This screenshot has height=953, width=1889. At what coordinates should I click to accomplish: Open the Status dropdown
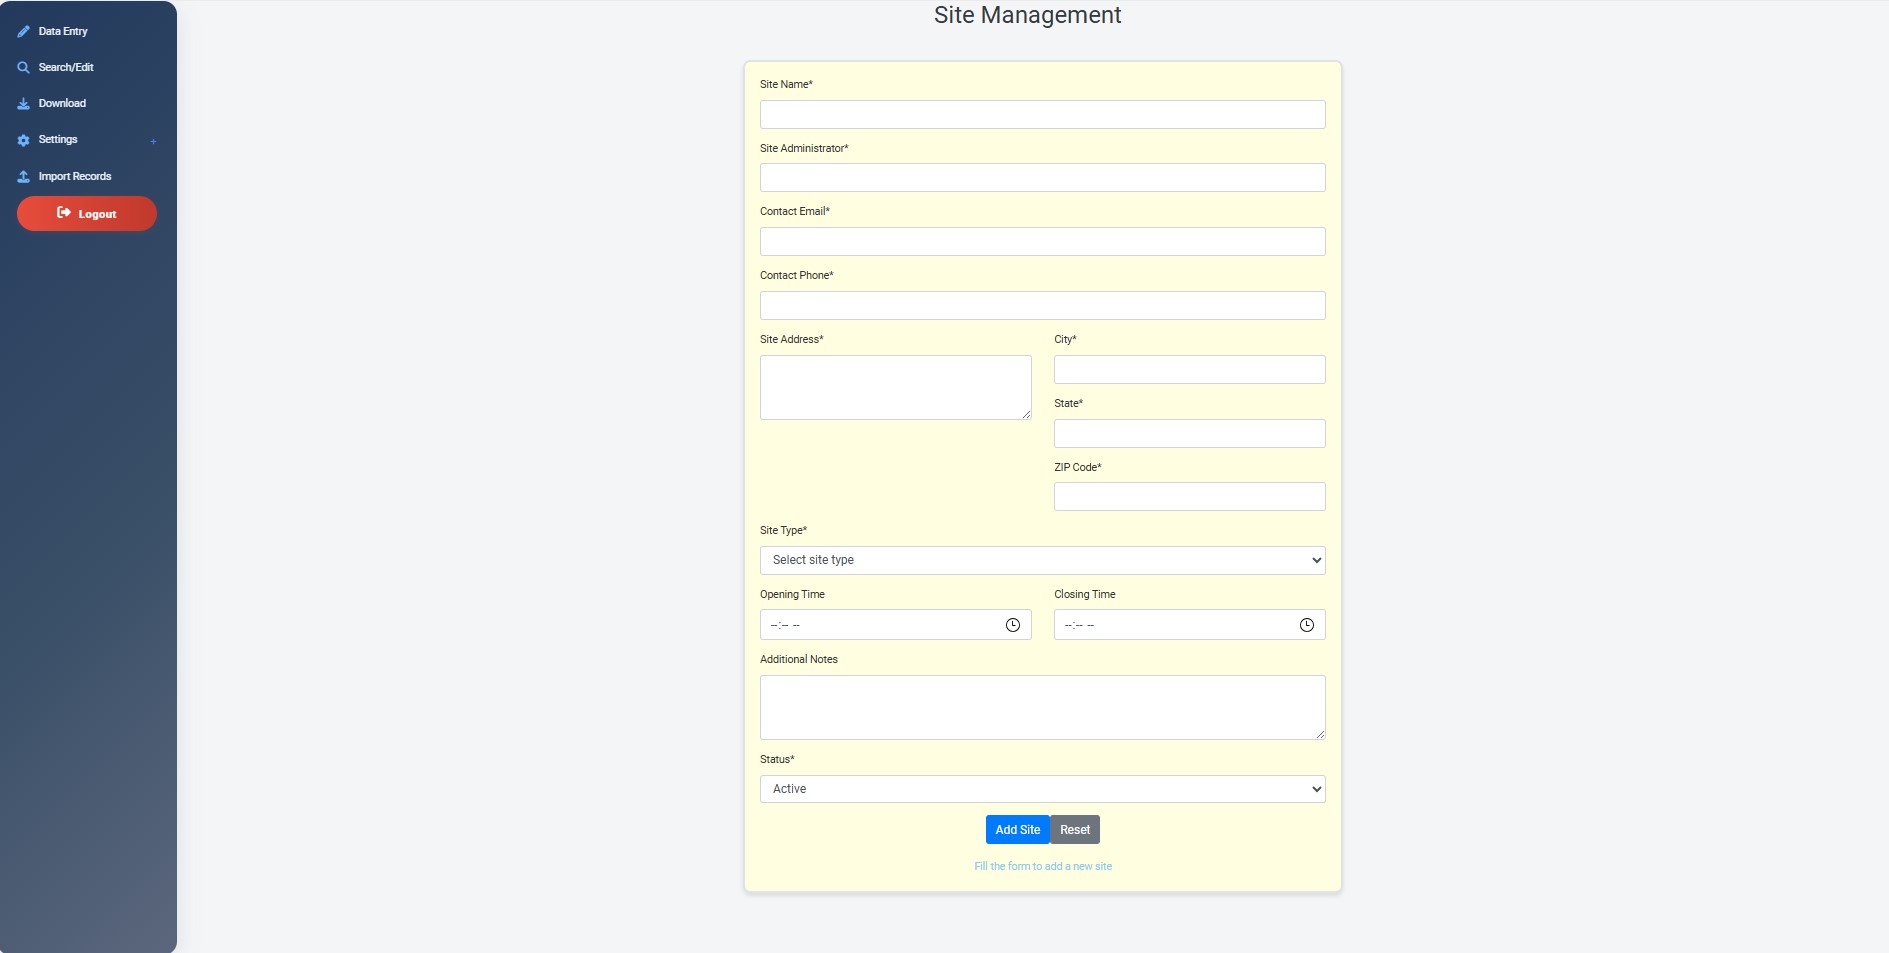pos(1042,789)
